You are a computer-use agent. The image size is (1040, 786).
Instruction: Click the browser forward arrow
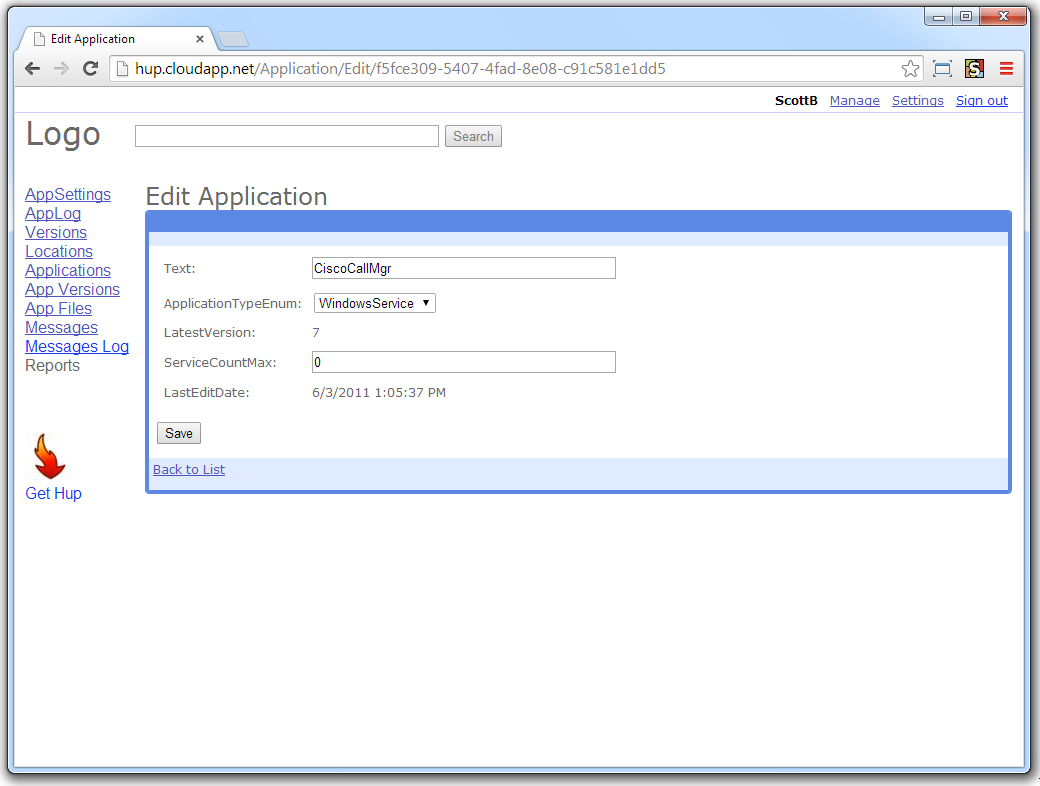pos(61,69)
